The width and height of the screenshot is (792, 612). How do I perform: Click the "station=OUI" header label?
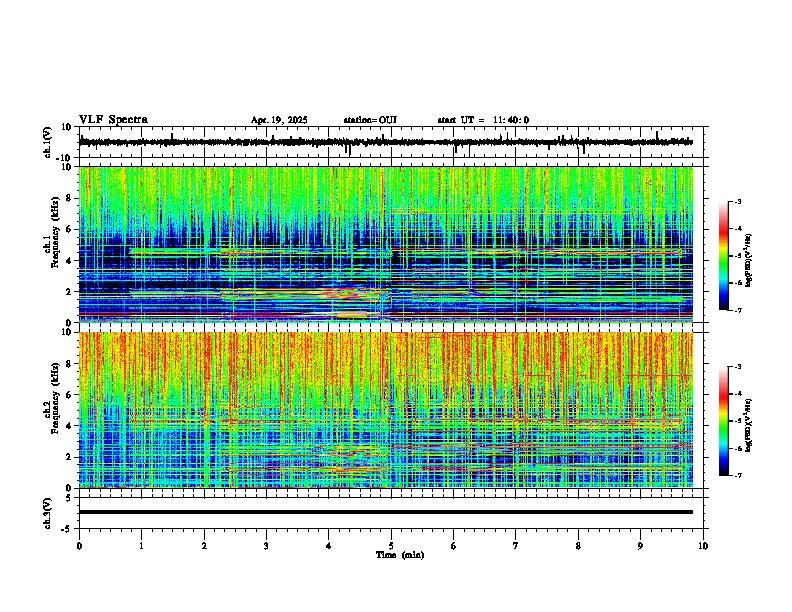click(x=370, y=120)
